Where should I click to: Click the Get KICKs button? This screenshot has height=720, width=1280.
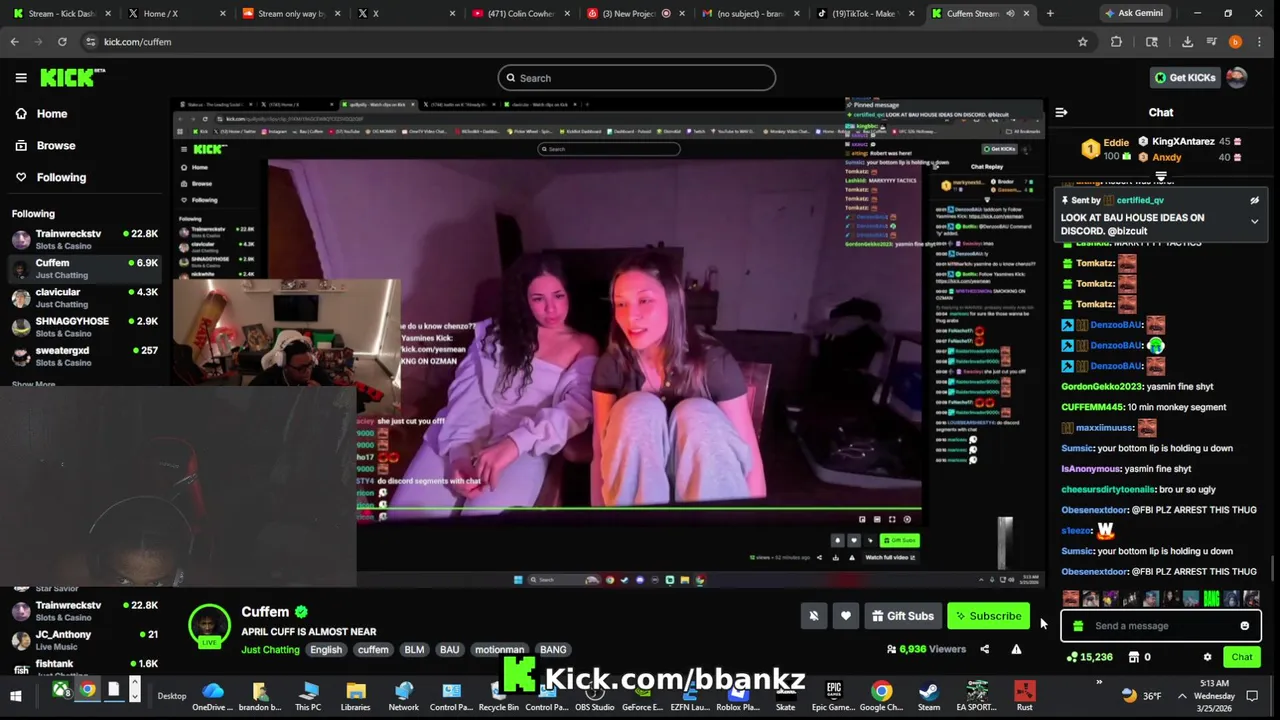[1185, 78]
